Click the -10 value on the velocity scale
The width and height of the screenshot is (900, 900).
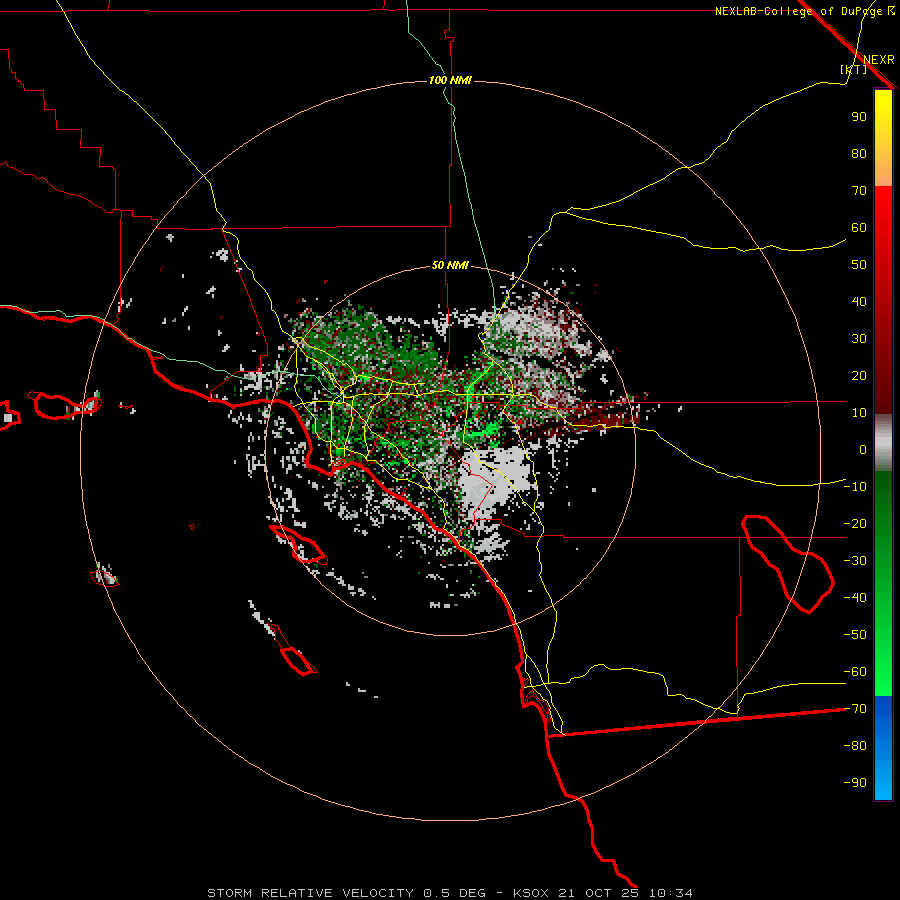(855, 487)
